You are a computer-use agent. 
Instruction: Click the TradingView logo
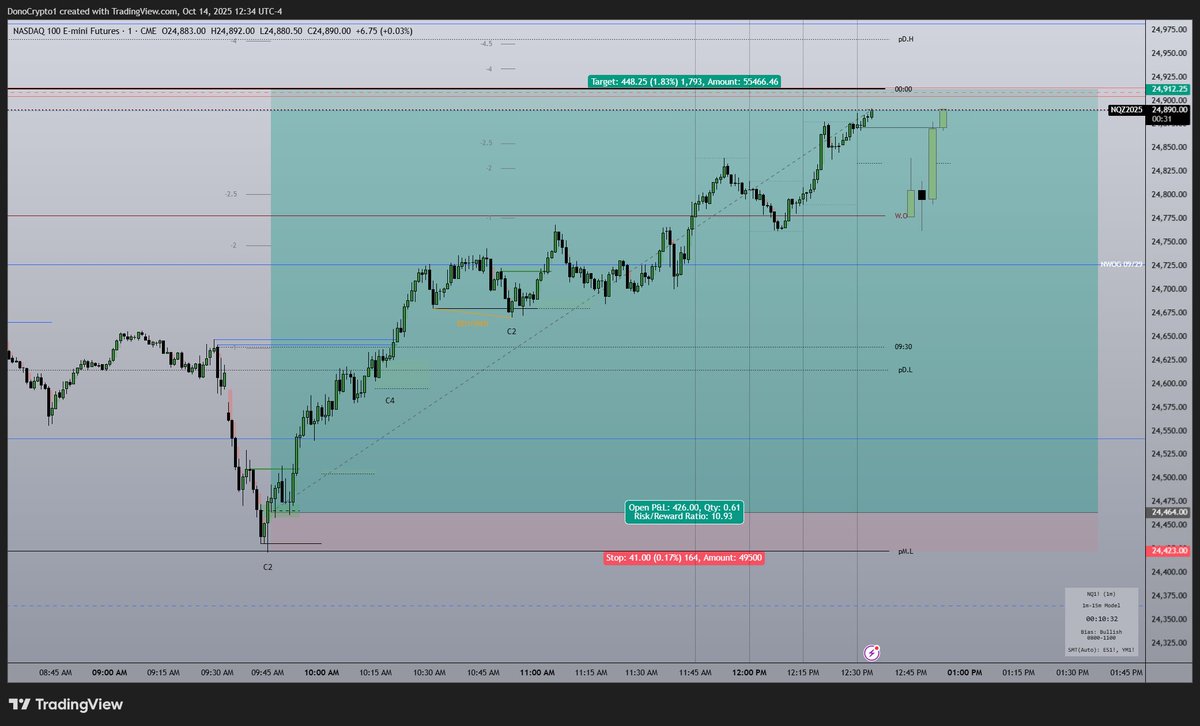[66, 704]
